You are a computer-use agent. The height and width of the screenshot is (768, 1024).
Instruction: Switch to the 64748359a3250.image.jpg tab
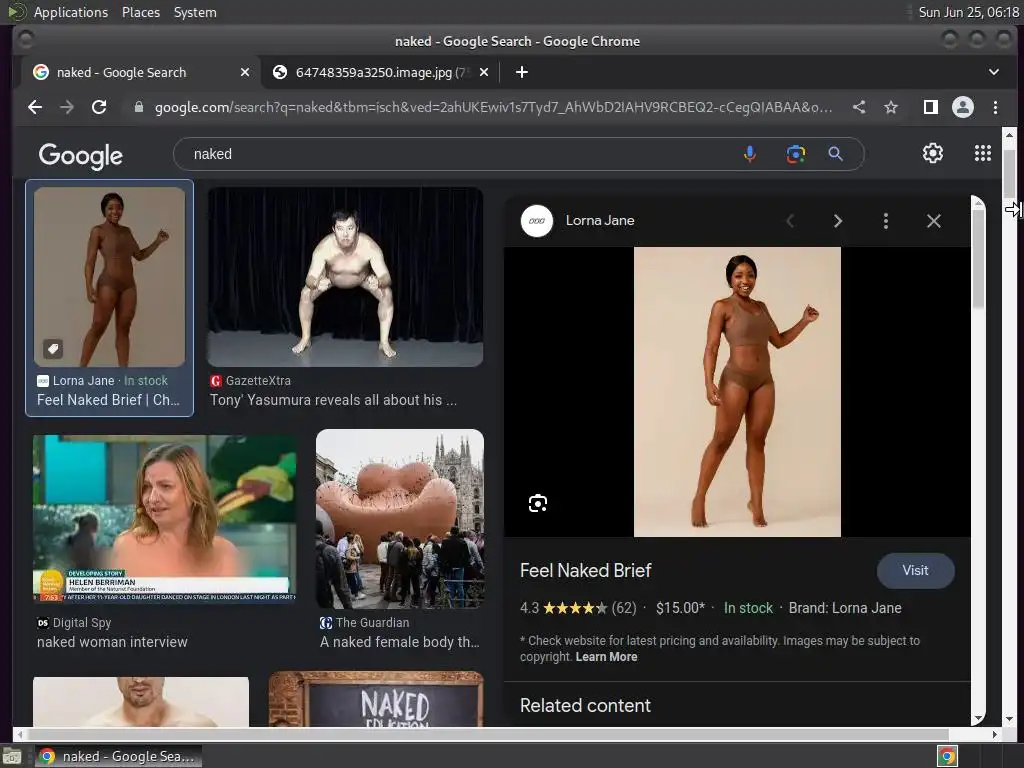pos(381,72)
